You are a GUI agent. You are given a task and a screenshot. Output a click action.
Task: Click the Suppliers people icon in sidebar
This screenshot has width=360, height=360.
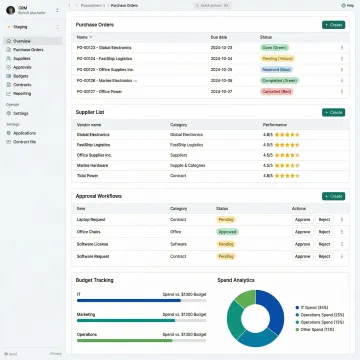(x=9, y=58)
